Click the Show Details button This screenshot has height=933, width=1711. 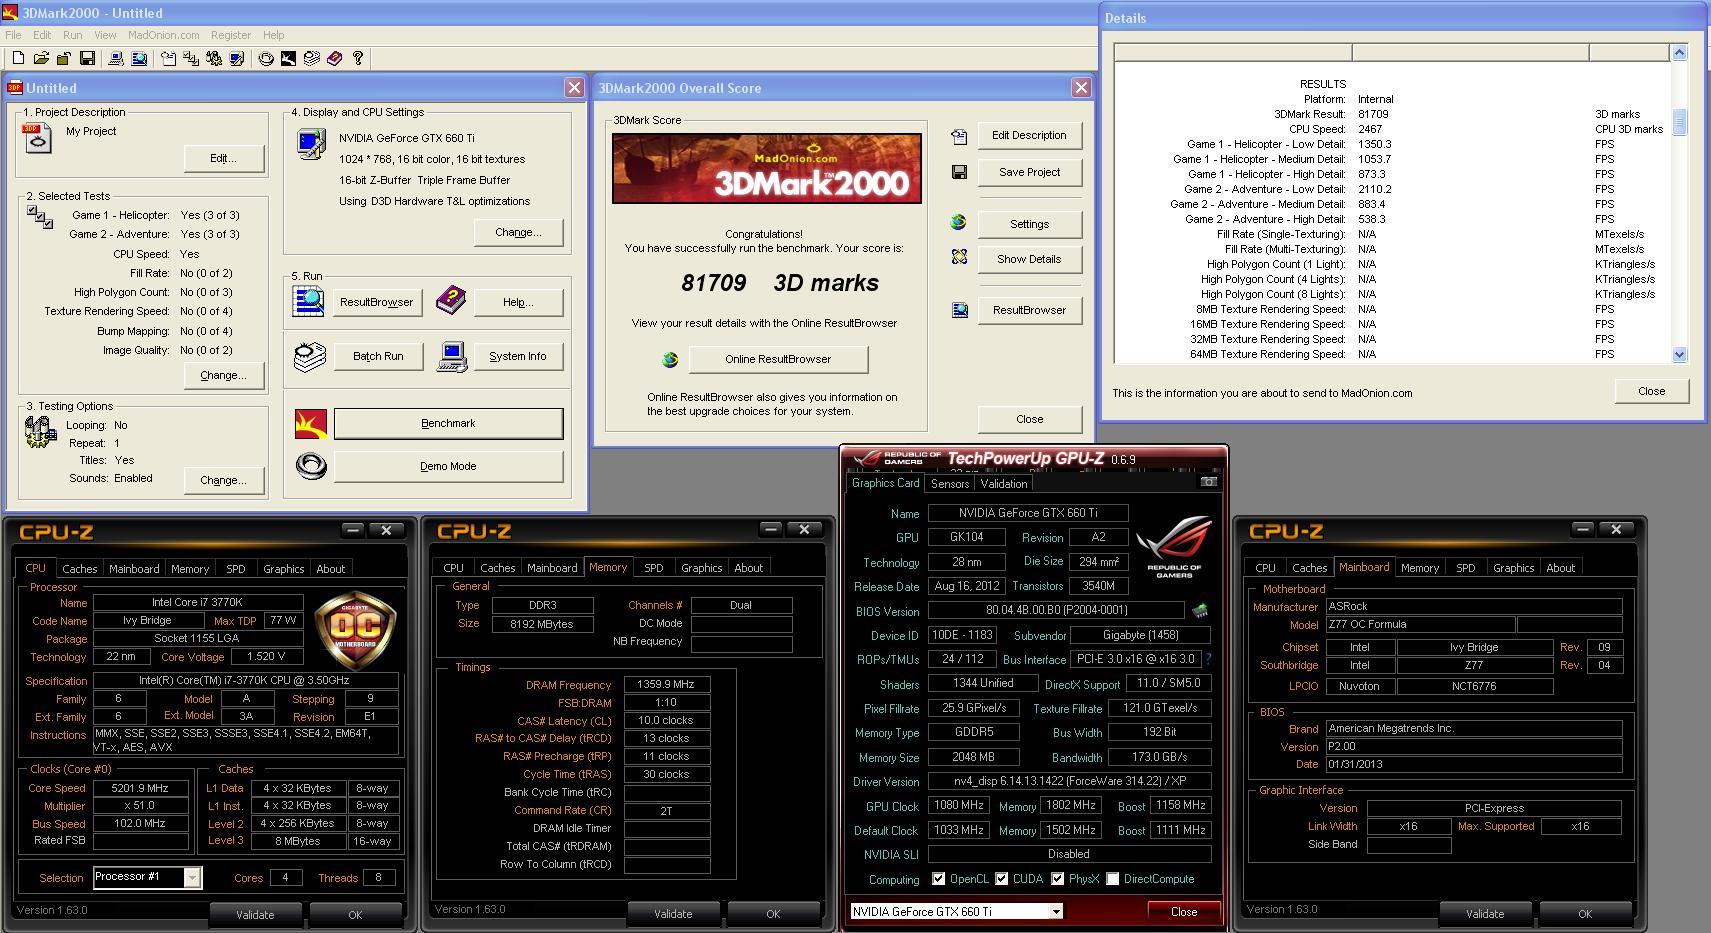pyautogui.click(x=1029, y=259)
